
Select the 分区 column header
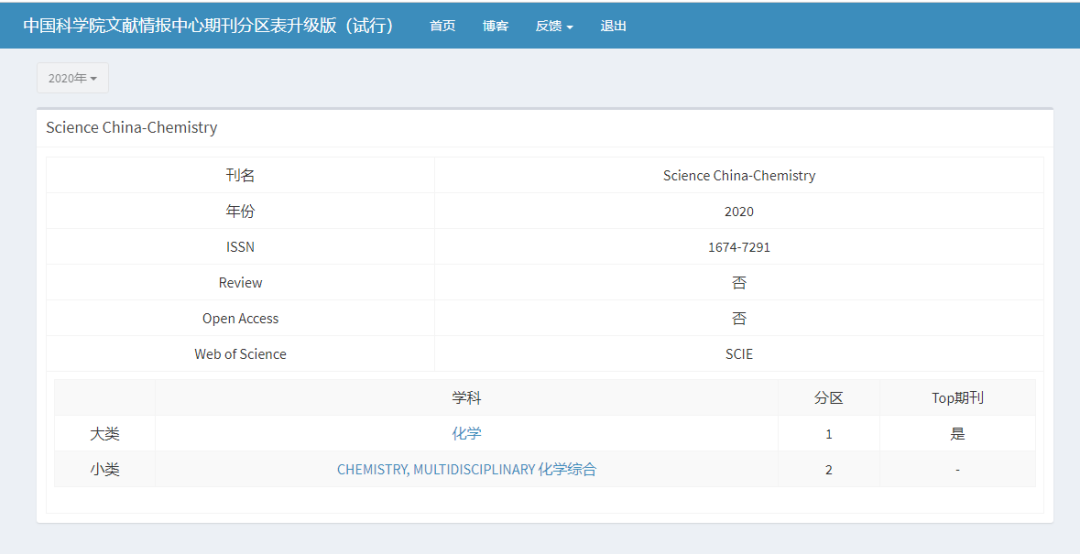829,398
